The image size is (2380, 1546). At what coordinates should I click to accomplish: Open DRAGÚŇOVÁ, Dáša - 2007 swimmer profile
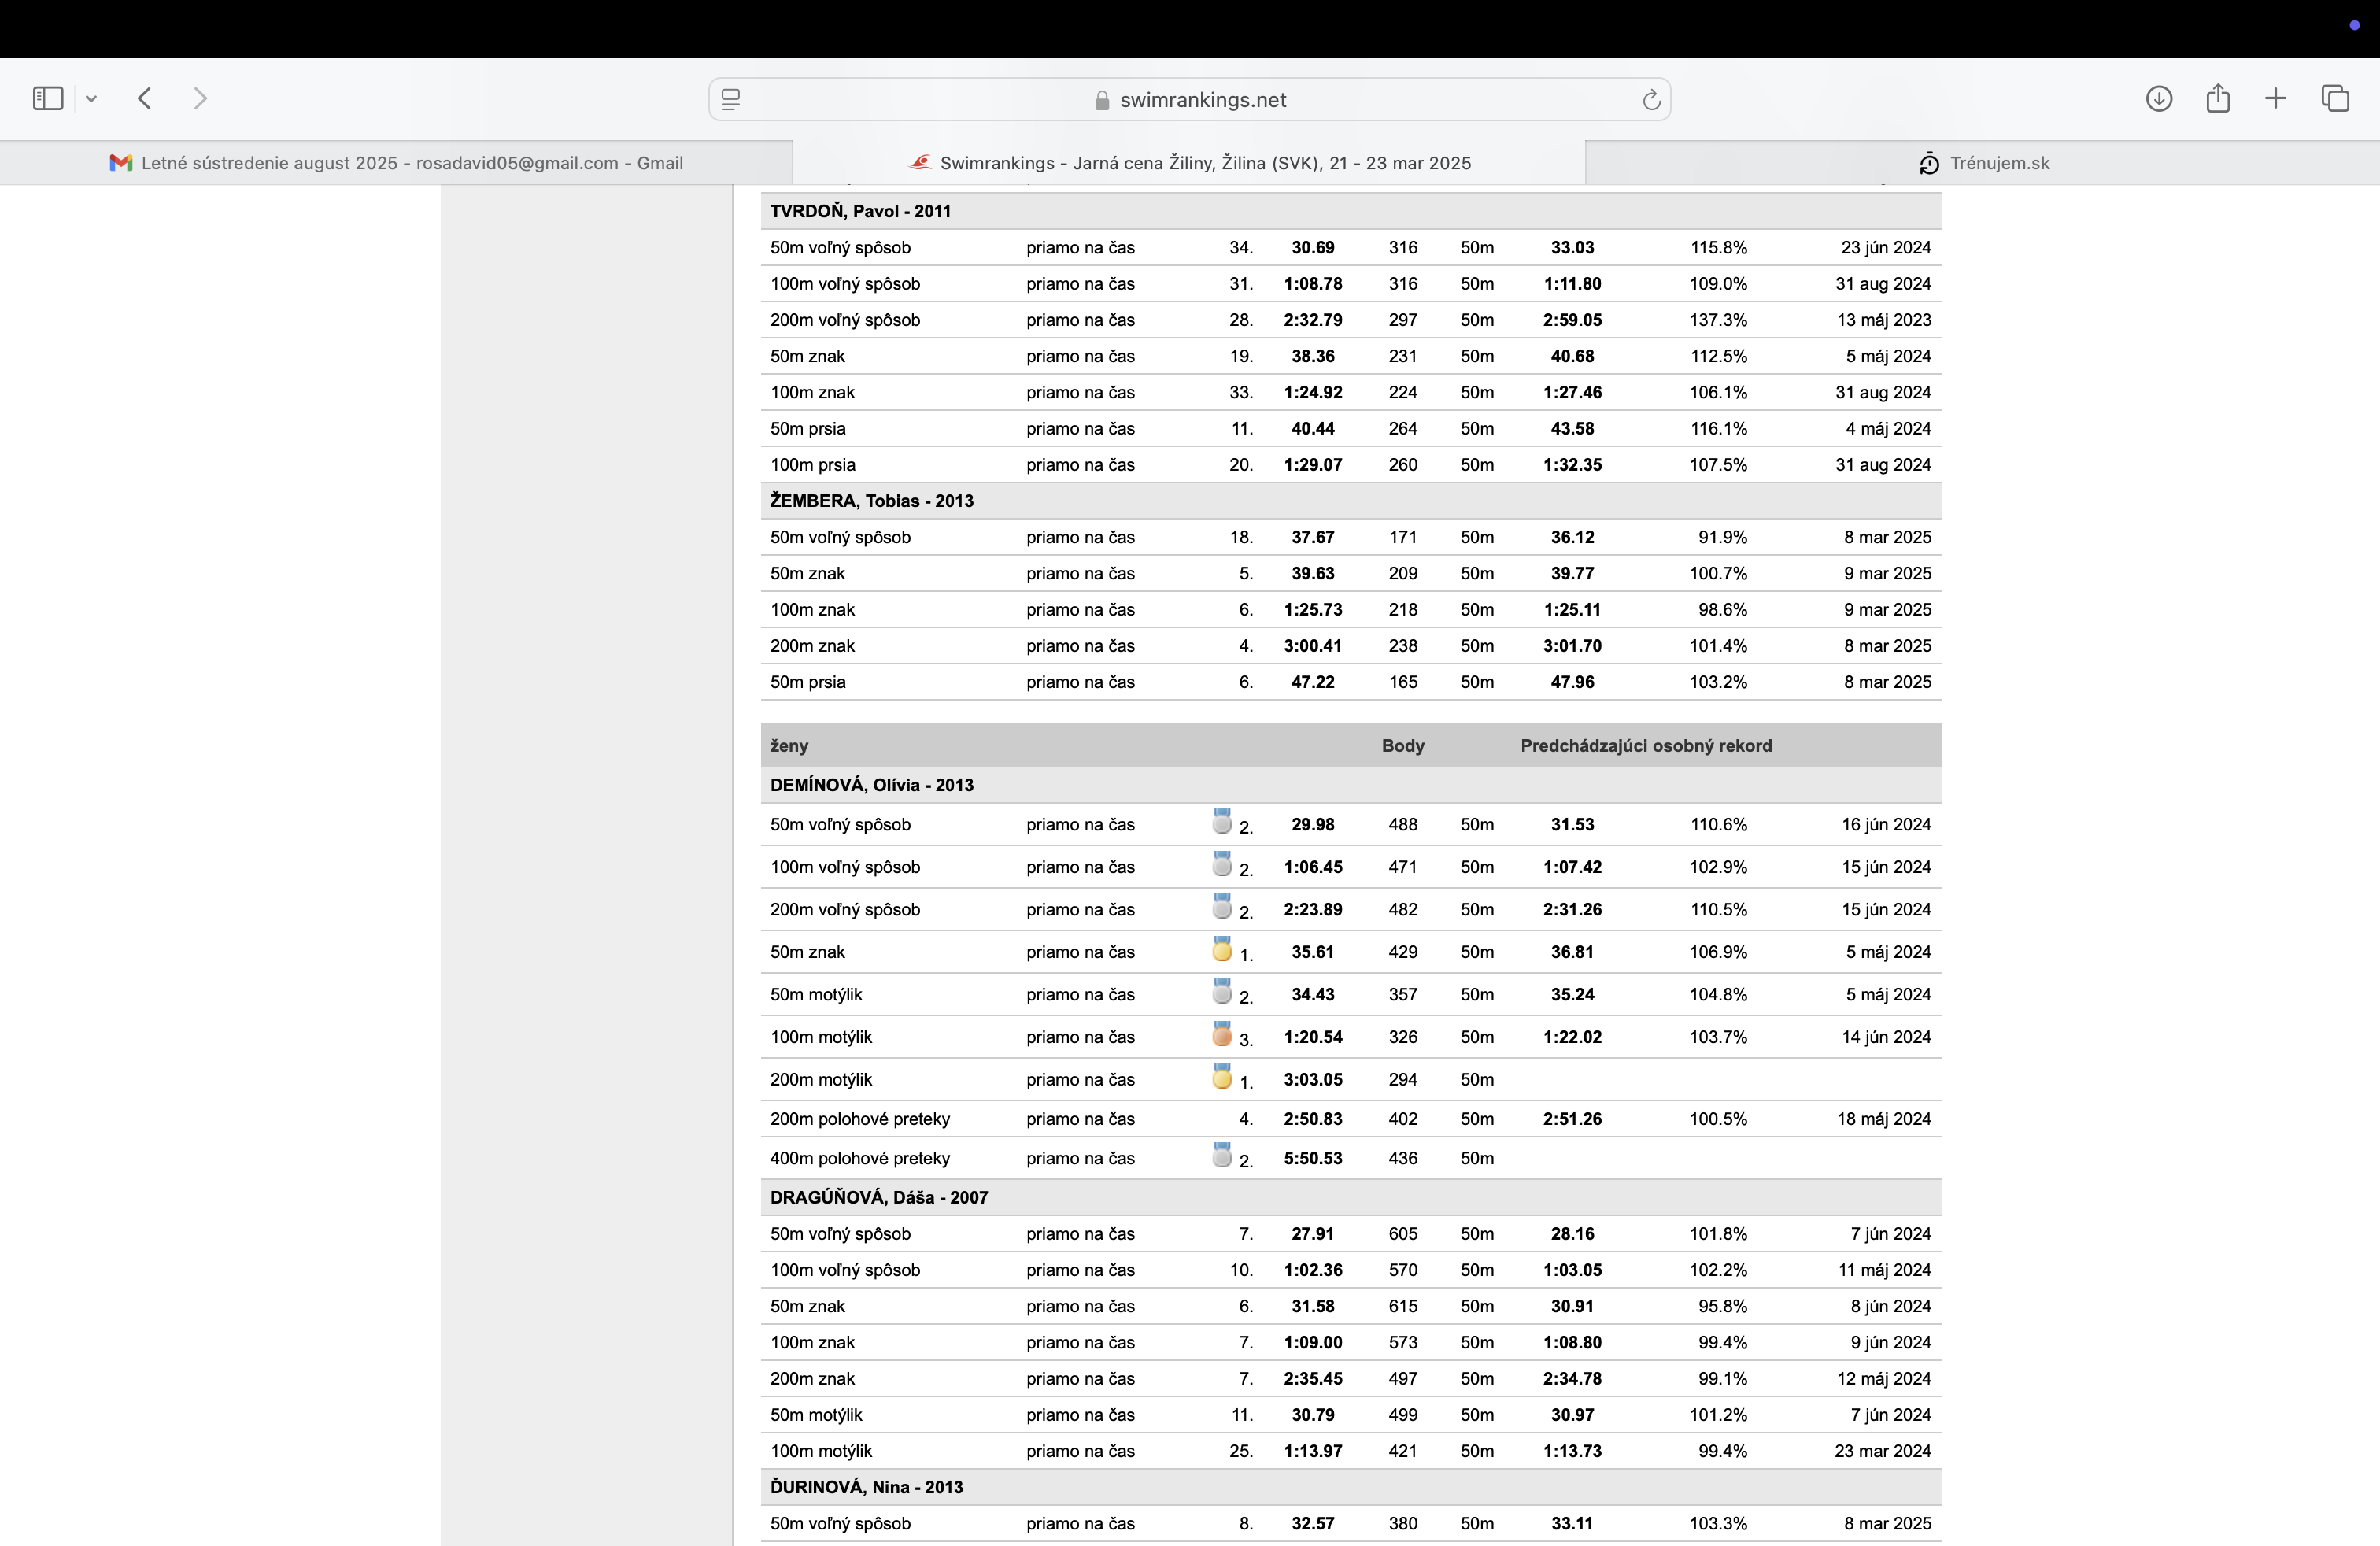click(878, 1197)
